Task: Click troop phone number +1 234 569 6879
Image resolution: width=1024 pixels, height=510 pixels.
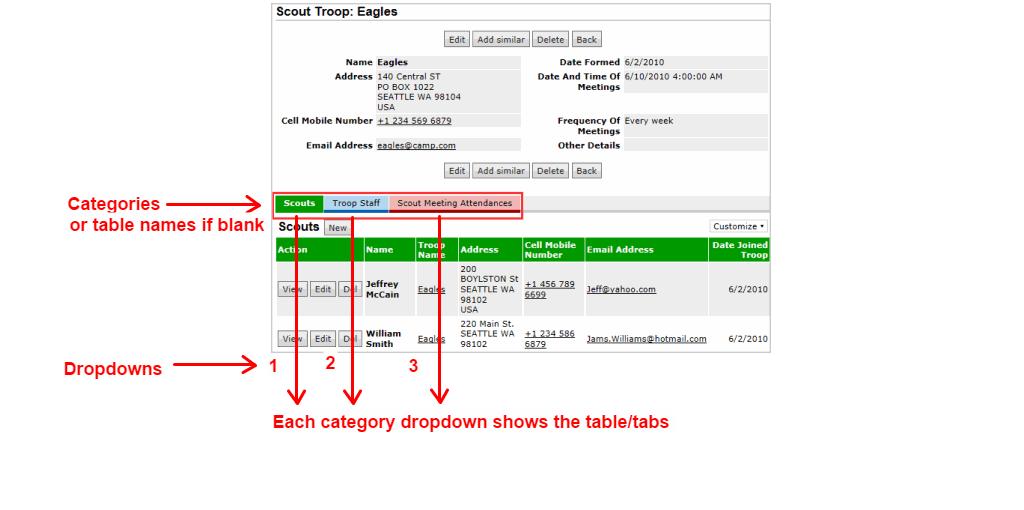Action: (x=414, y=121)
